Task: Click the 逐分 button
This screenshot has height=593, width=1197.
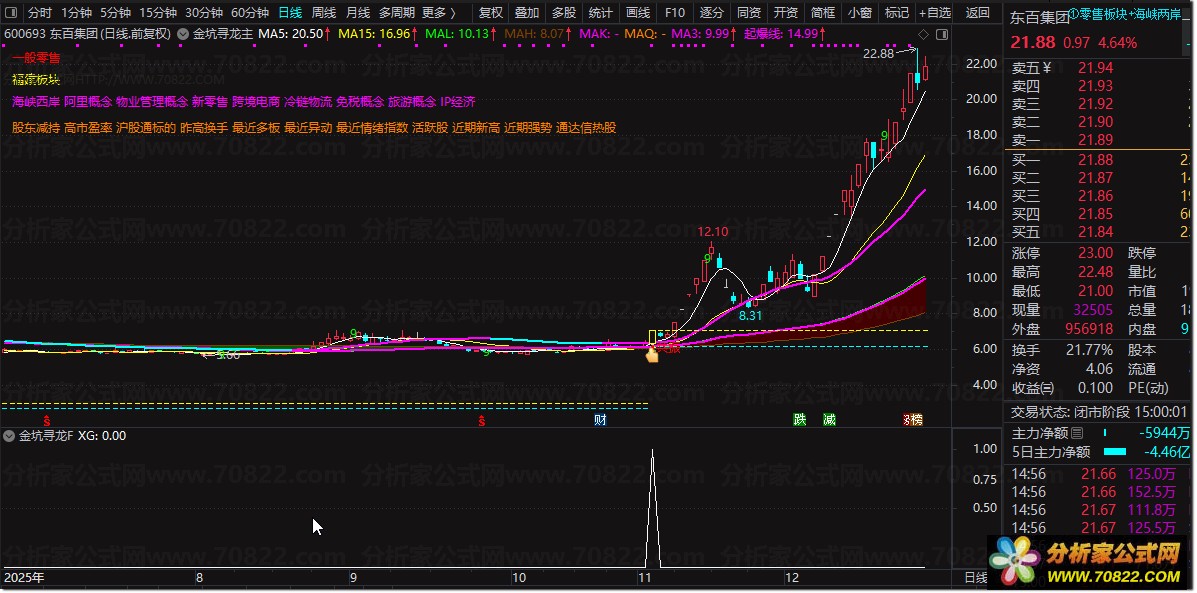Action: pyautogui.click(x=712, y=12)
